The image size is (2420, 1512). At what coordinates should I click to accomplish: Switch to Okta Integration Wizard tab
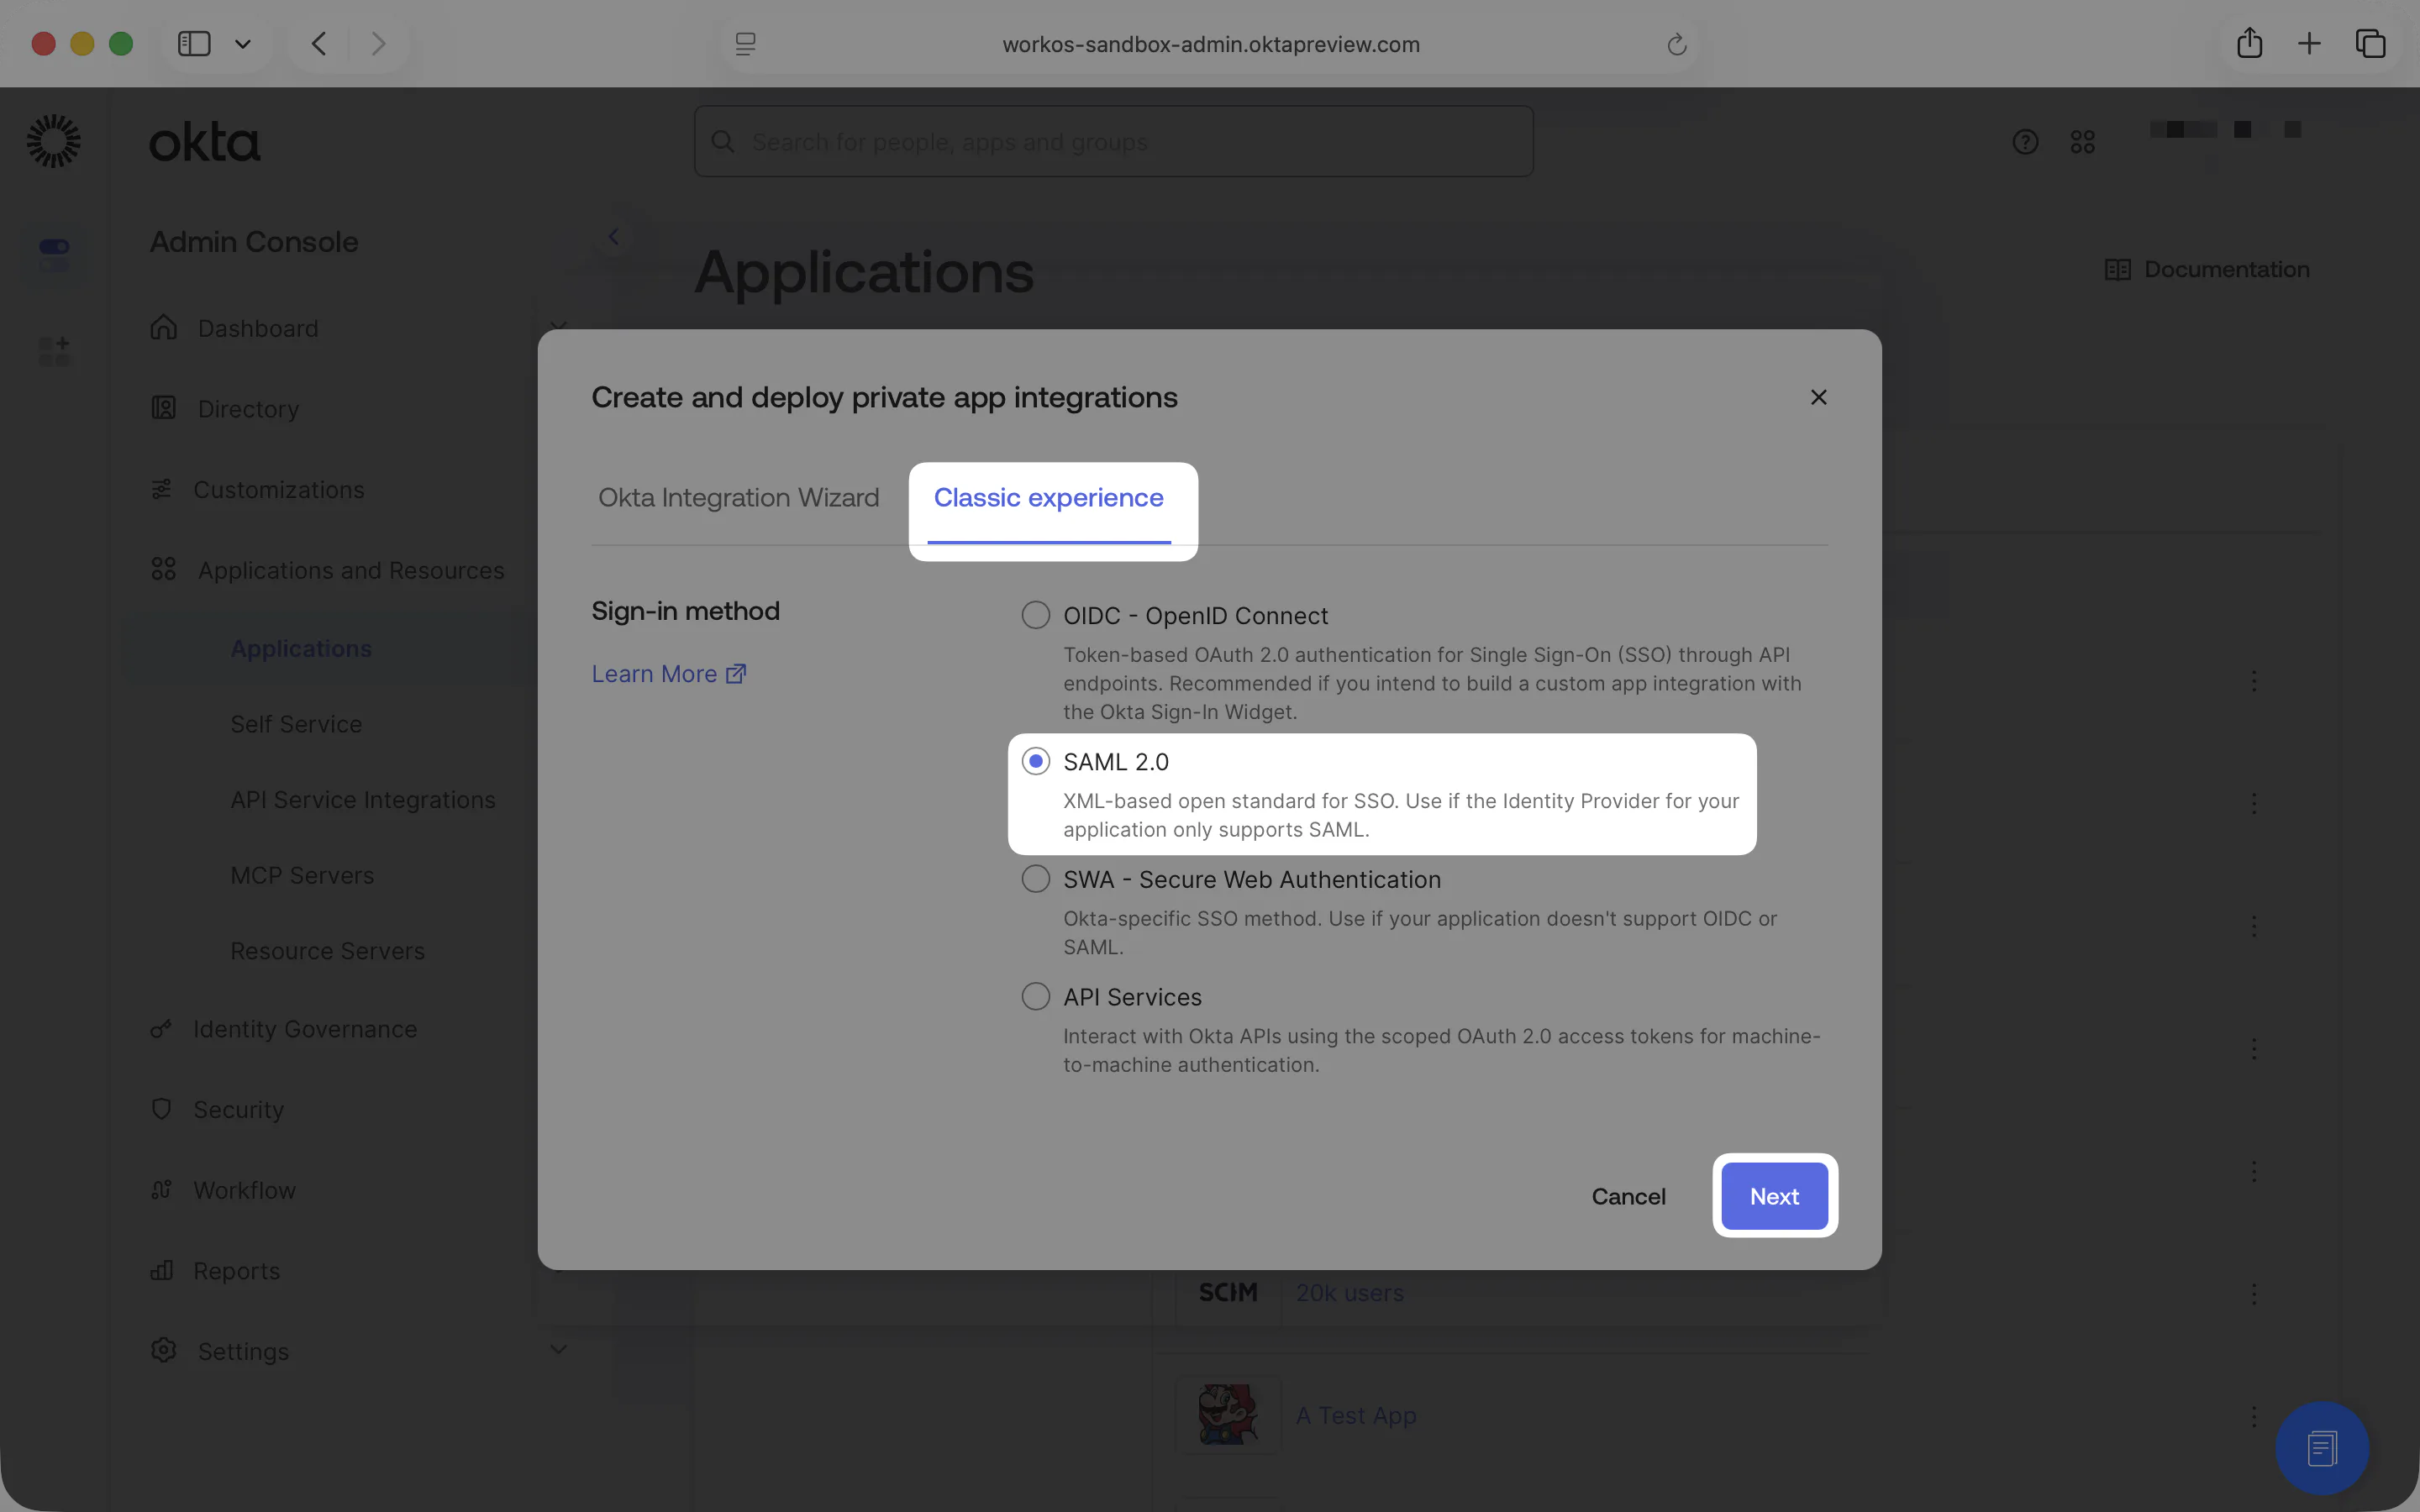click(738, 498)
